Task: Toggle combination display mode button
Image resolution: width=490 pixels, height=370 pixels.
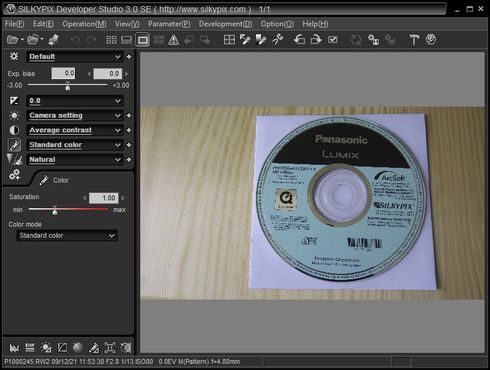Action: [127, 40]
